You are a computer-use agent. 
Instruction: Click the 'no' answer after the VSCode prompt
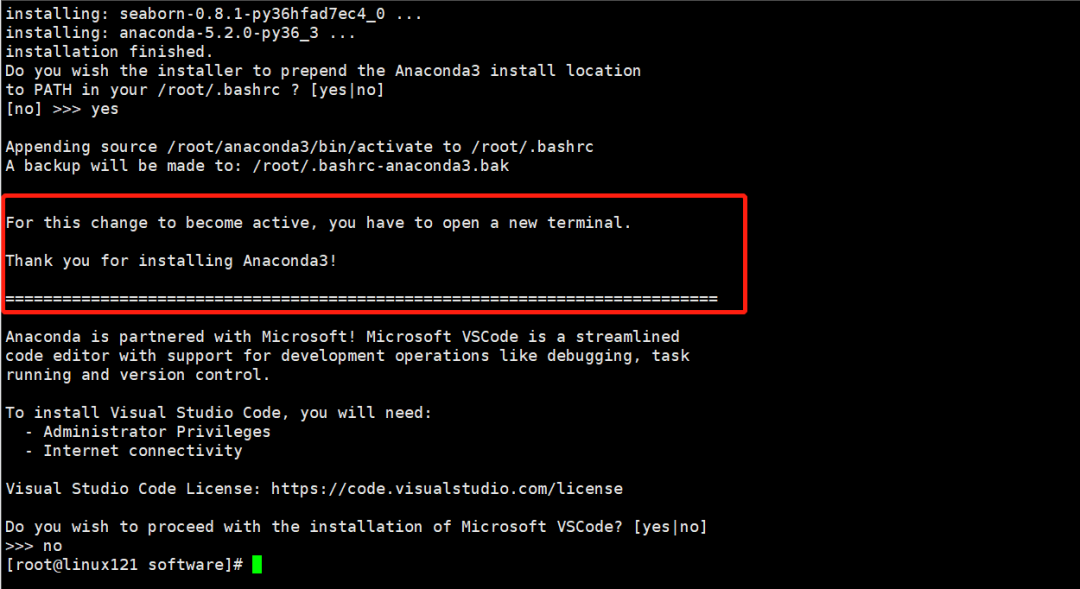(52, 546)
